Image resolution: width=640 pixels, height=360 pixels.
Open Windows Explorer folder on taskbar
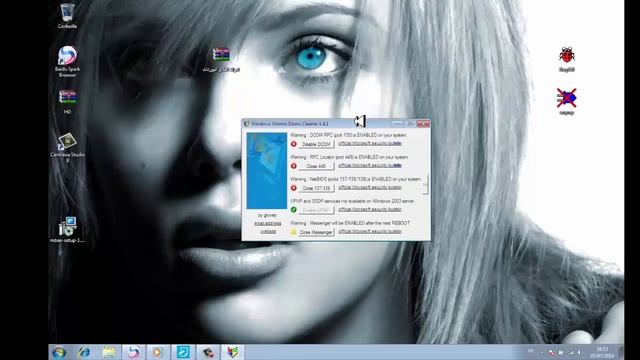tap(109, 352)
